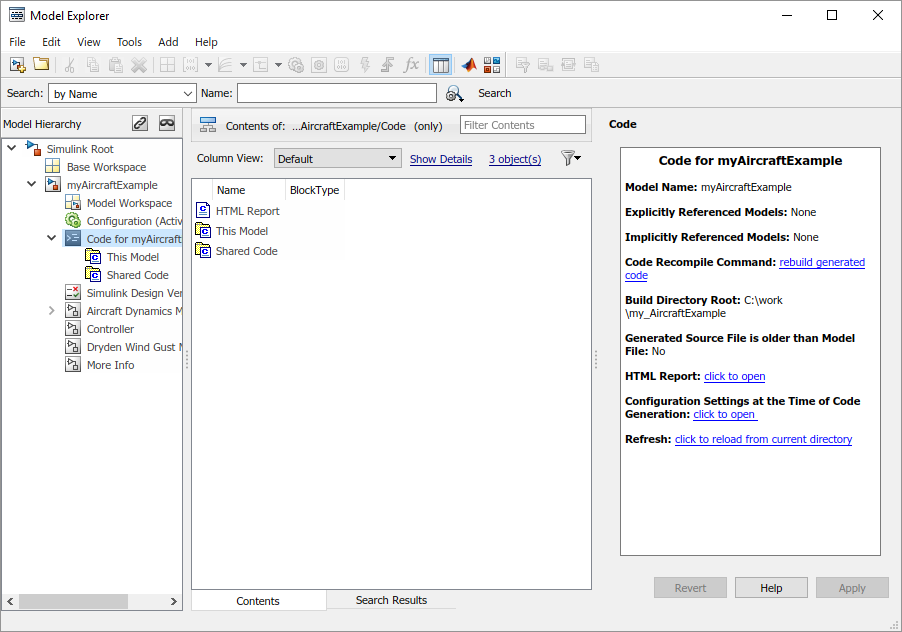Image resolution: width=902 pixels, height=632 pixels.
Task: Select Simulink Design Verifier tree item
Action: [x=134, y=293]
